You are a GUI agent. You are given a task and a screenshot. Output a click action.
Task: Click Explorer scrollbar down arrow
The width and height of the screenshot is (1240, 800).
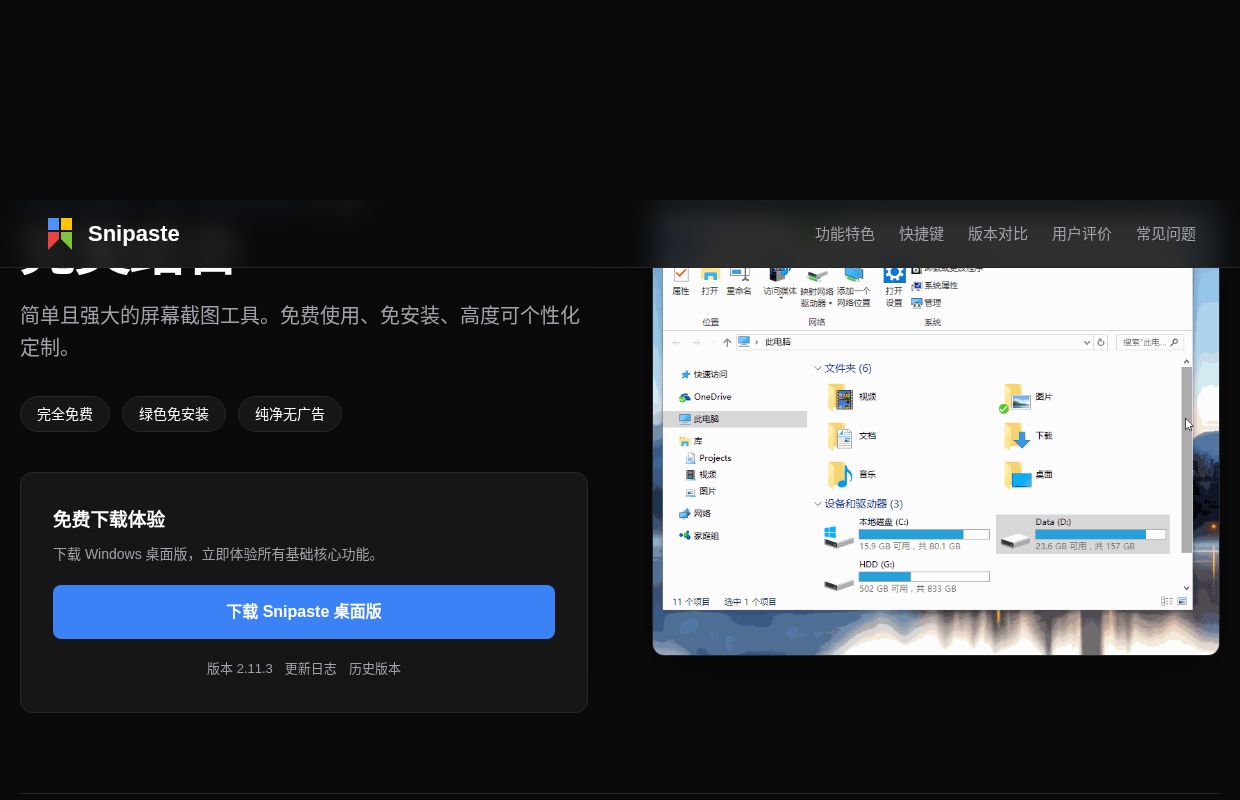pyautogui.click(x=1187, y=588)
